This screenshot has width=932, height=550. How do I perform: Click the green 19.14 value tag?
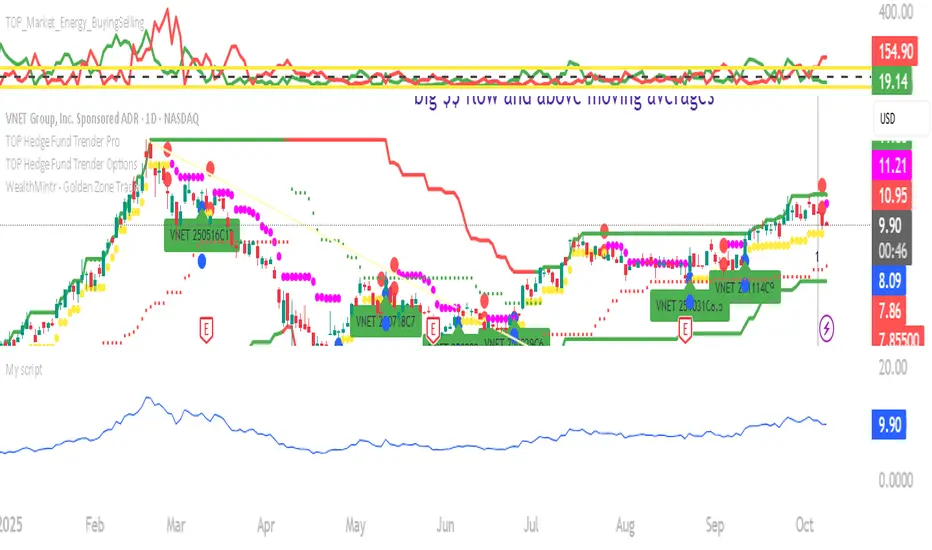[x=892, y=81]
